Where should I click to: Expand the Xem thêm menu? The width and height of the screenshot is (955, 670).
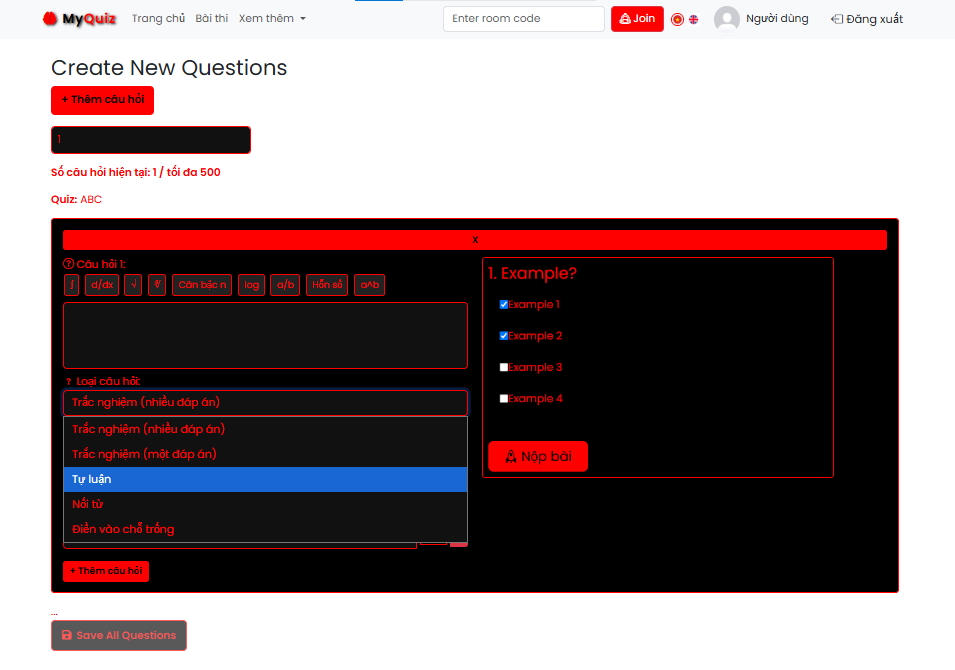pos(272,19)
